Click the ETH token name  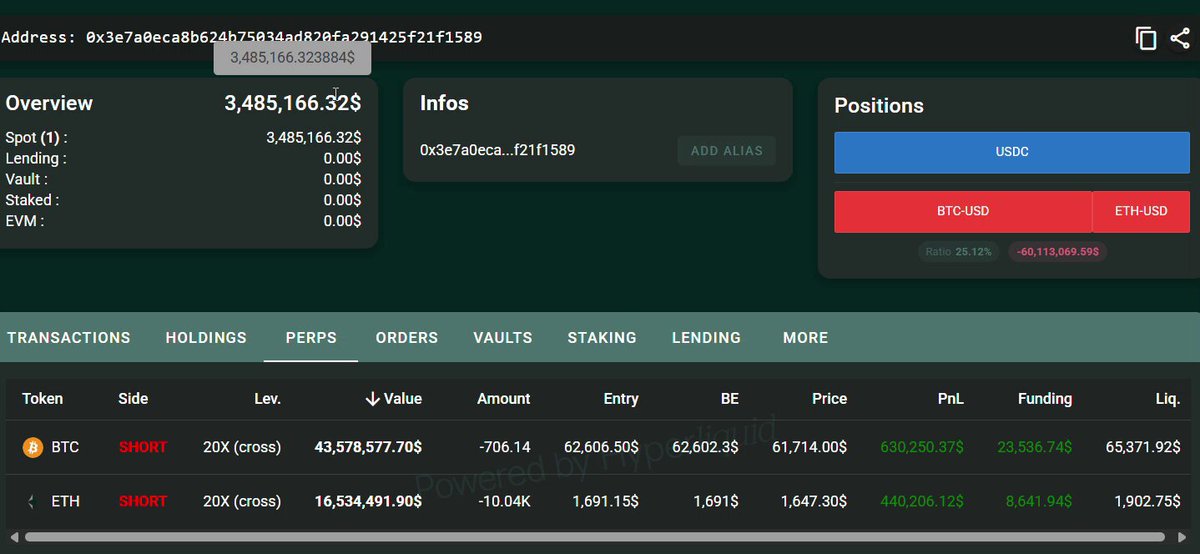click(65, 501)
